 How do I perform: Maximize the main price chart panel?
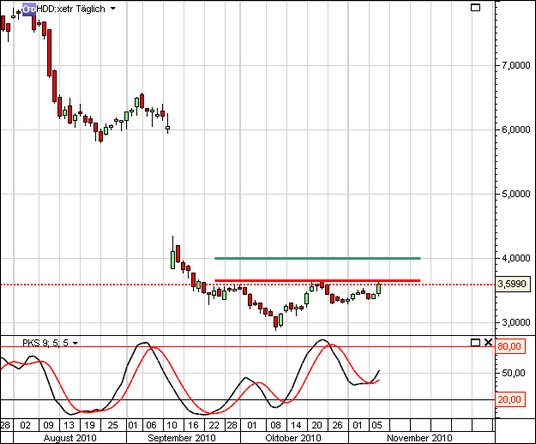(475, 7)
